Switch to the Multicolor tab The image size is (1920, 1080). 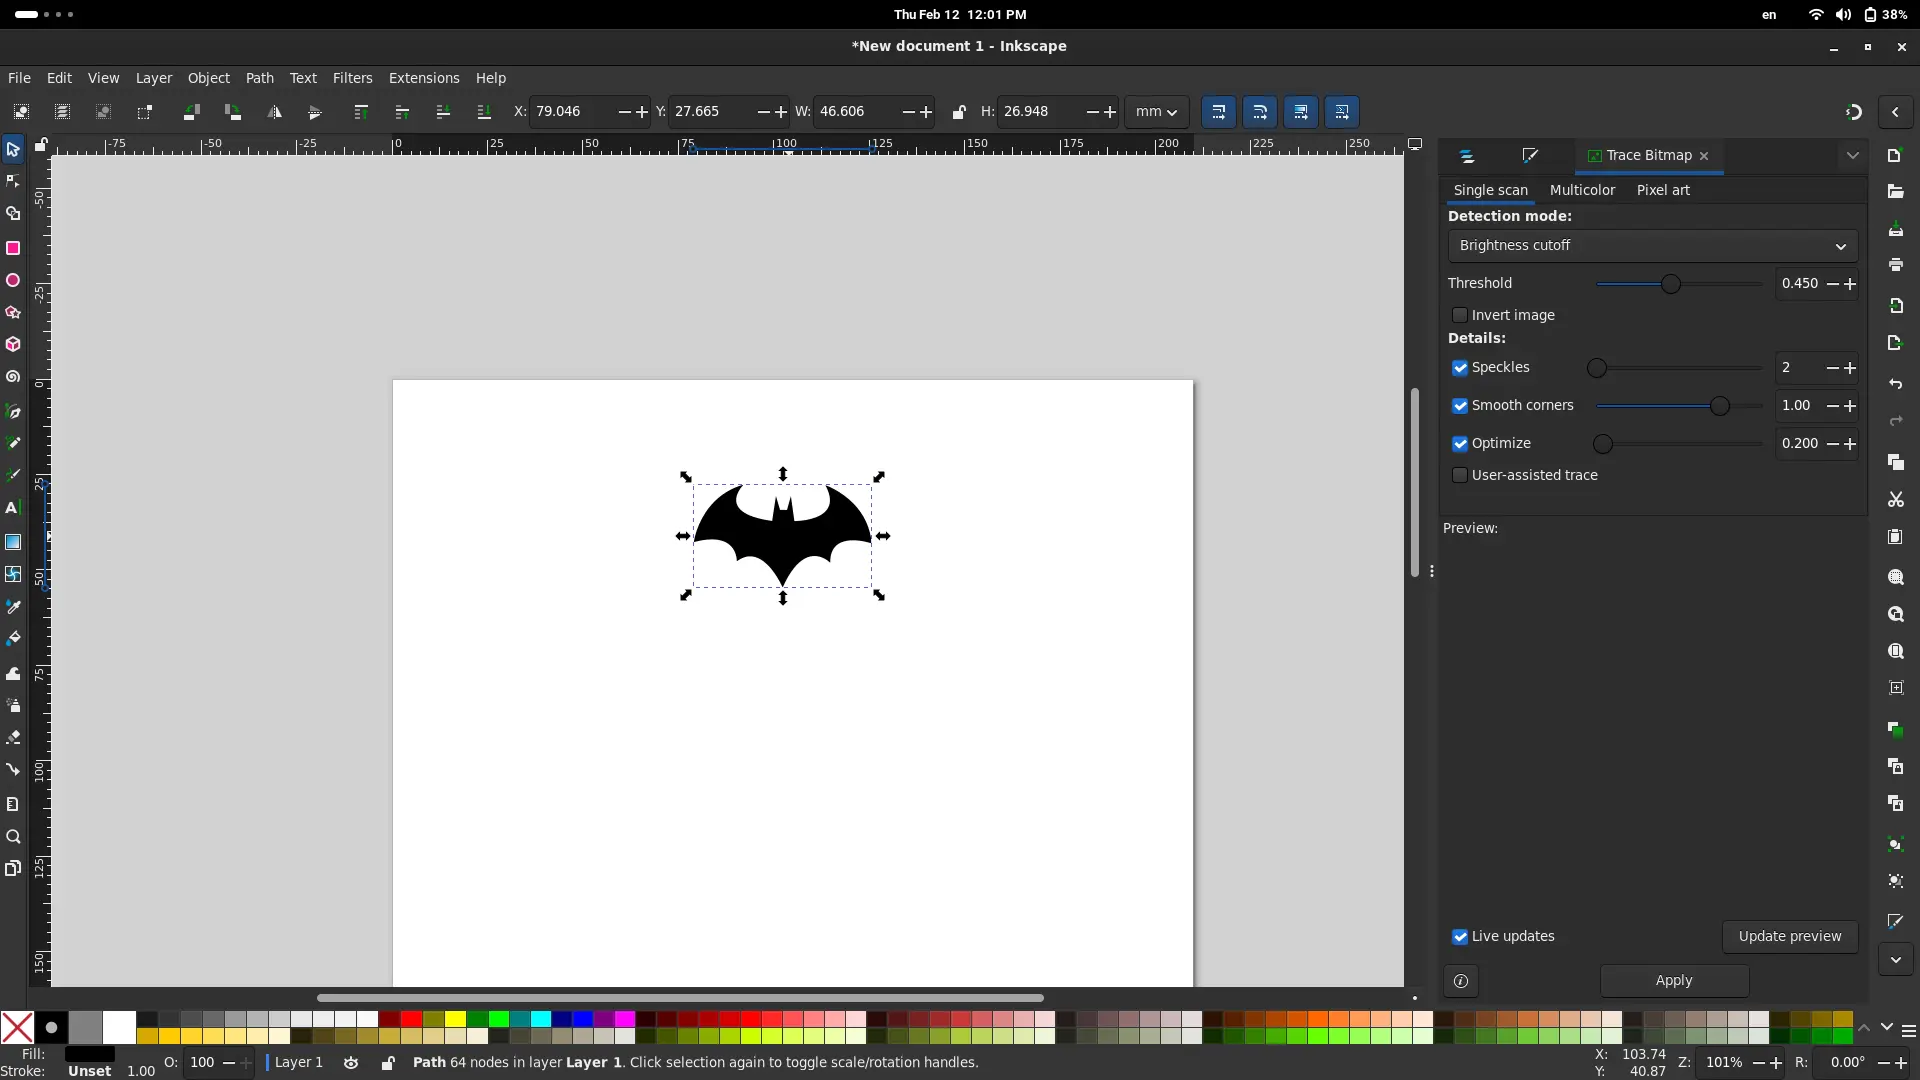[1582, 190]
